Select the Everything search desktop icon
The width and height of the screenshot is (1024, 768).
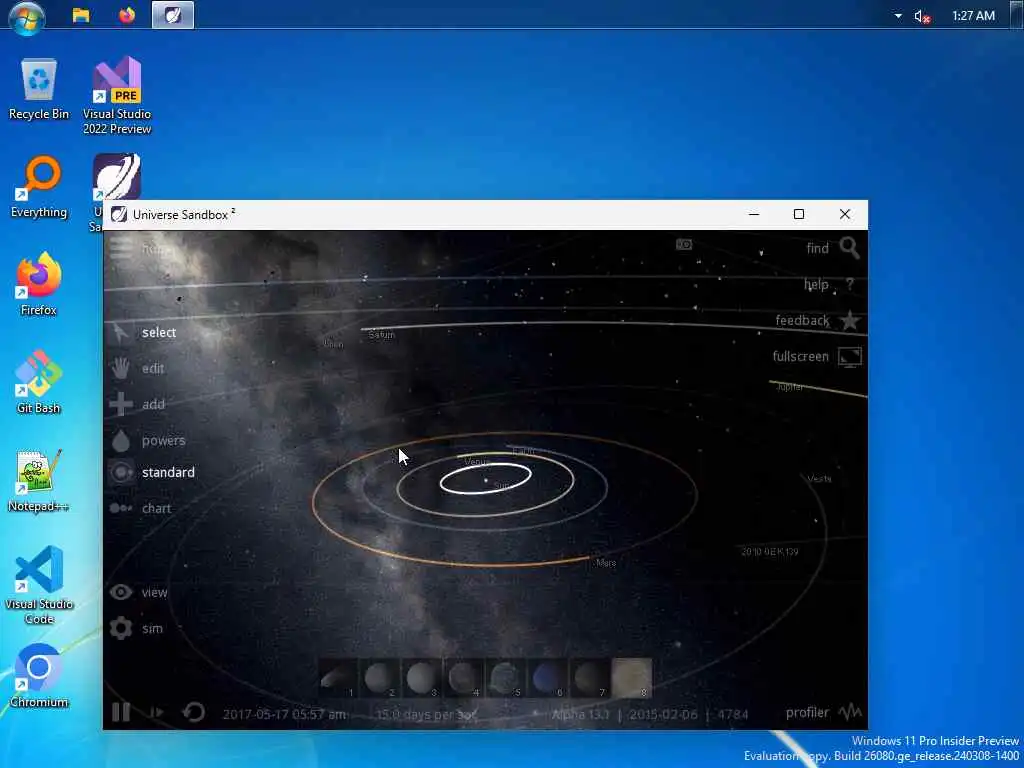39,187
